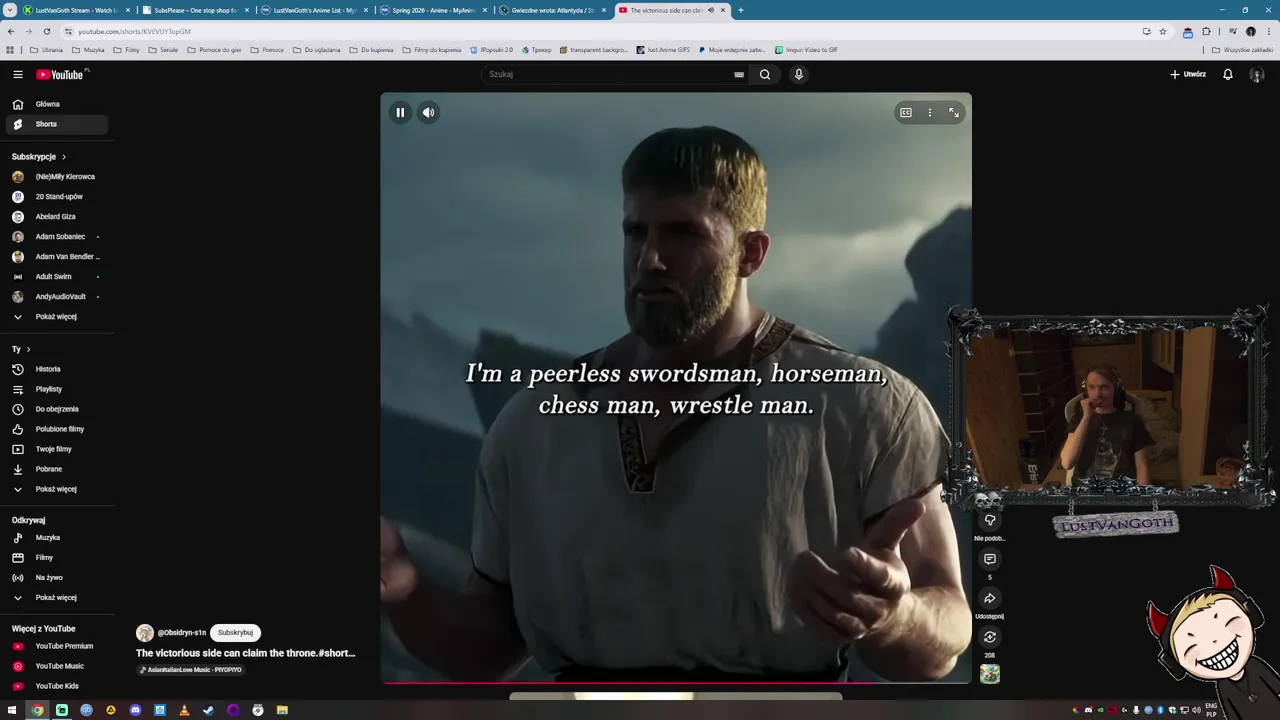Open Adult Swim channel subscription
This screenshot has height=720, width=1280.
56,277
